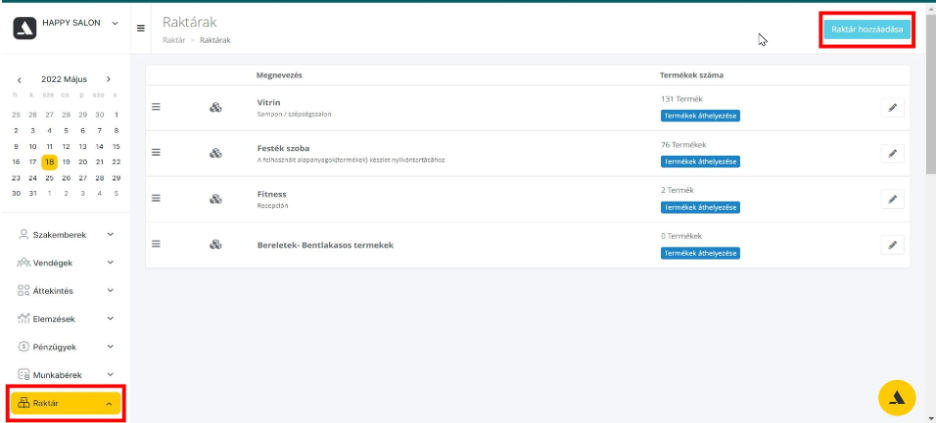
Task: Click the Happy Salon logo icon
Action: tap(25, 27)
